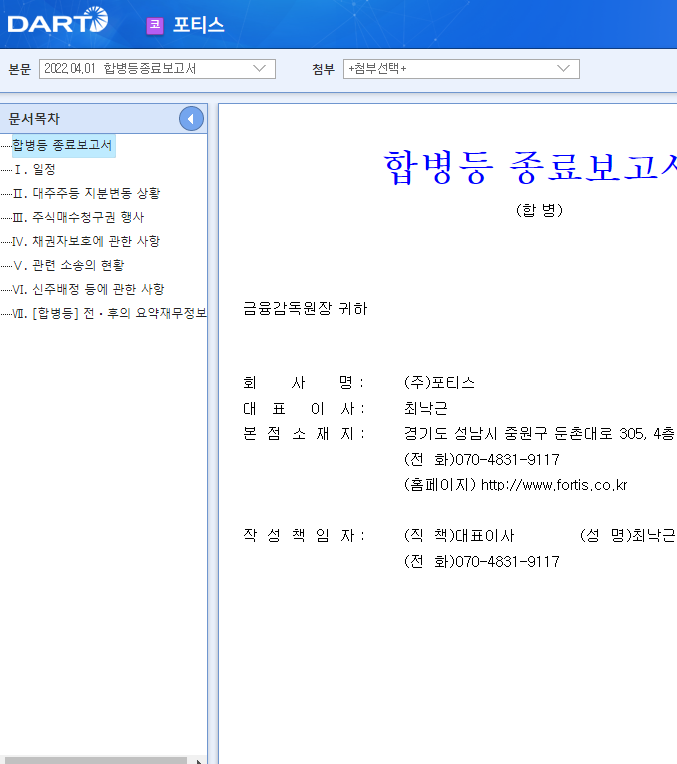Screen dimensions: 677x764
Task: Select 합병등 종료보고서 in the document tree
Action: click(x=63, y=145)
